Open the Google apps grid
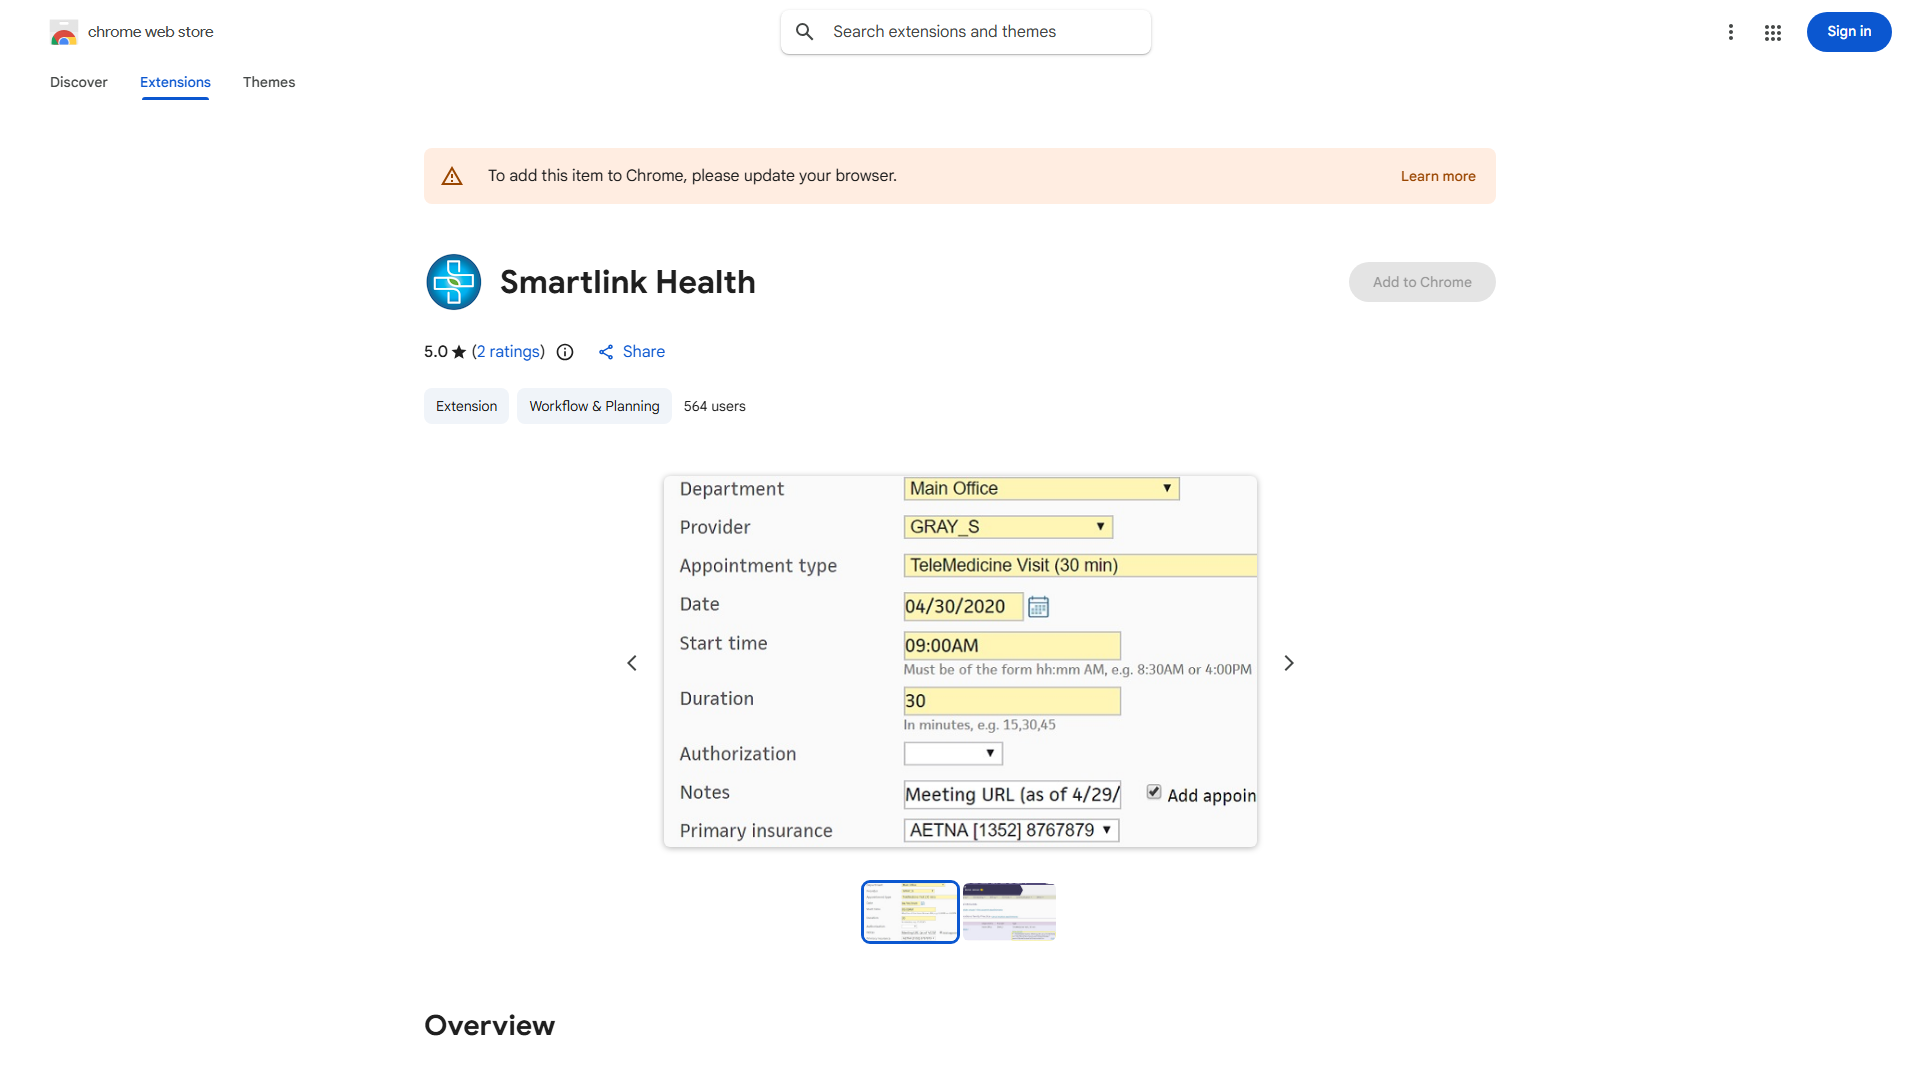The image size is (1920, 1080). [x=1773, y=31]
